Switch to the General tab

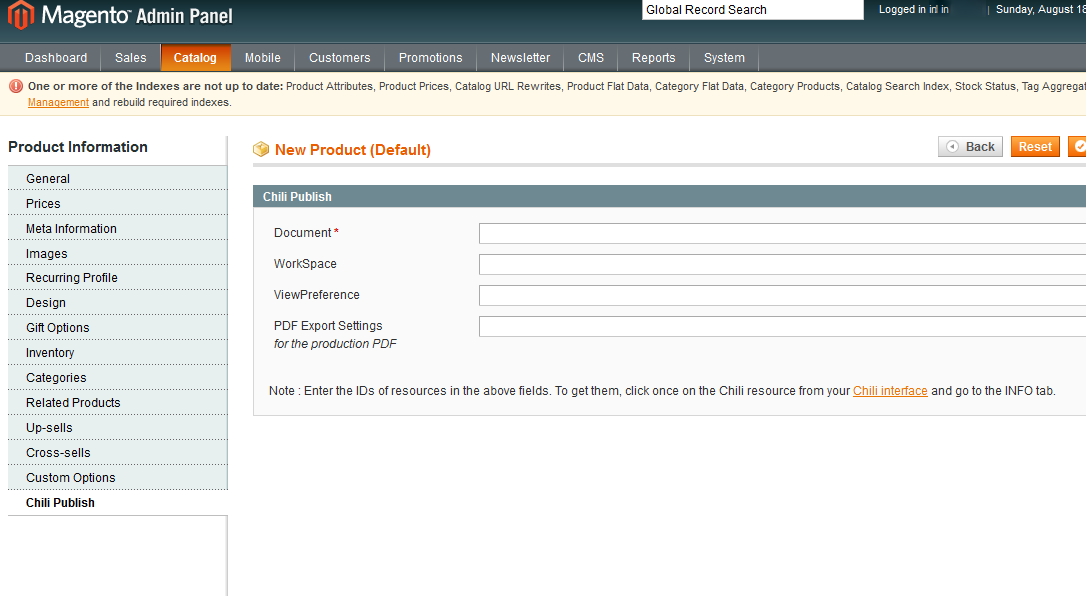click(118, 179)
